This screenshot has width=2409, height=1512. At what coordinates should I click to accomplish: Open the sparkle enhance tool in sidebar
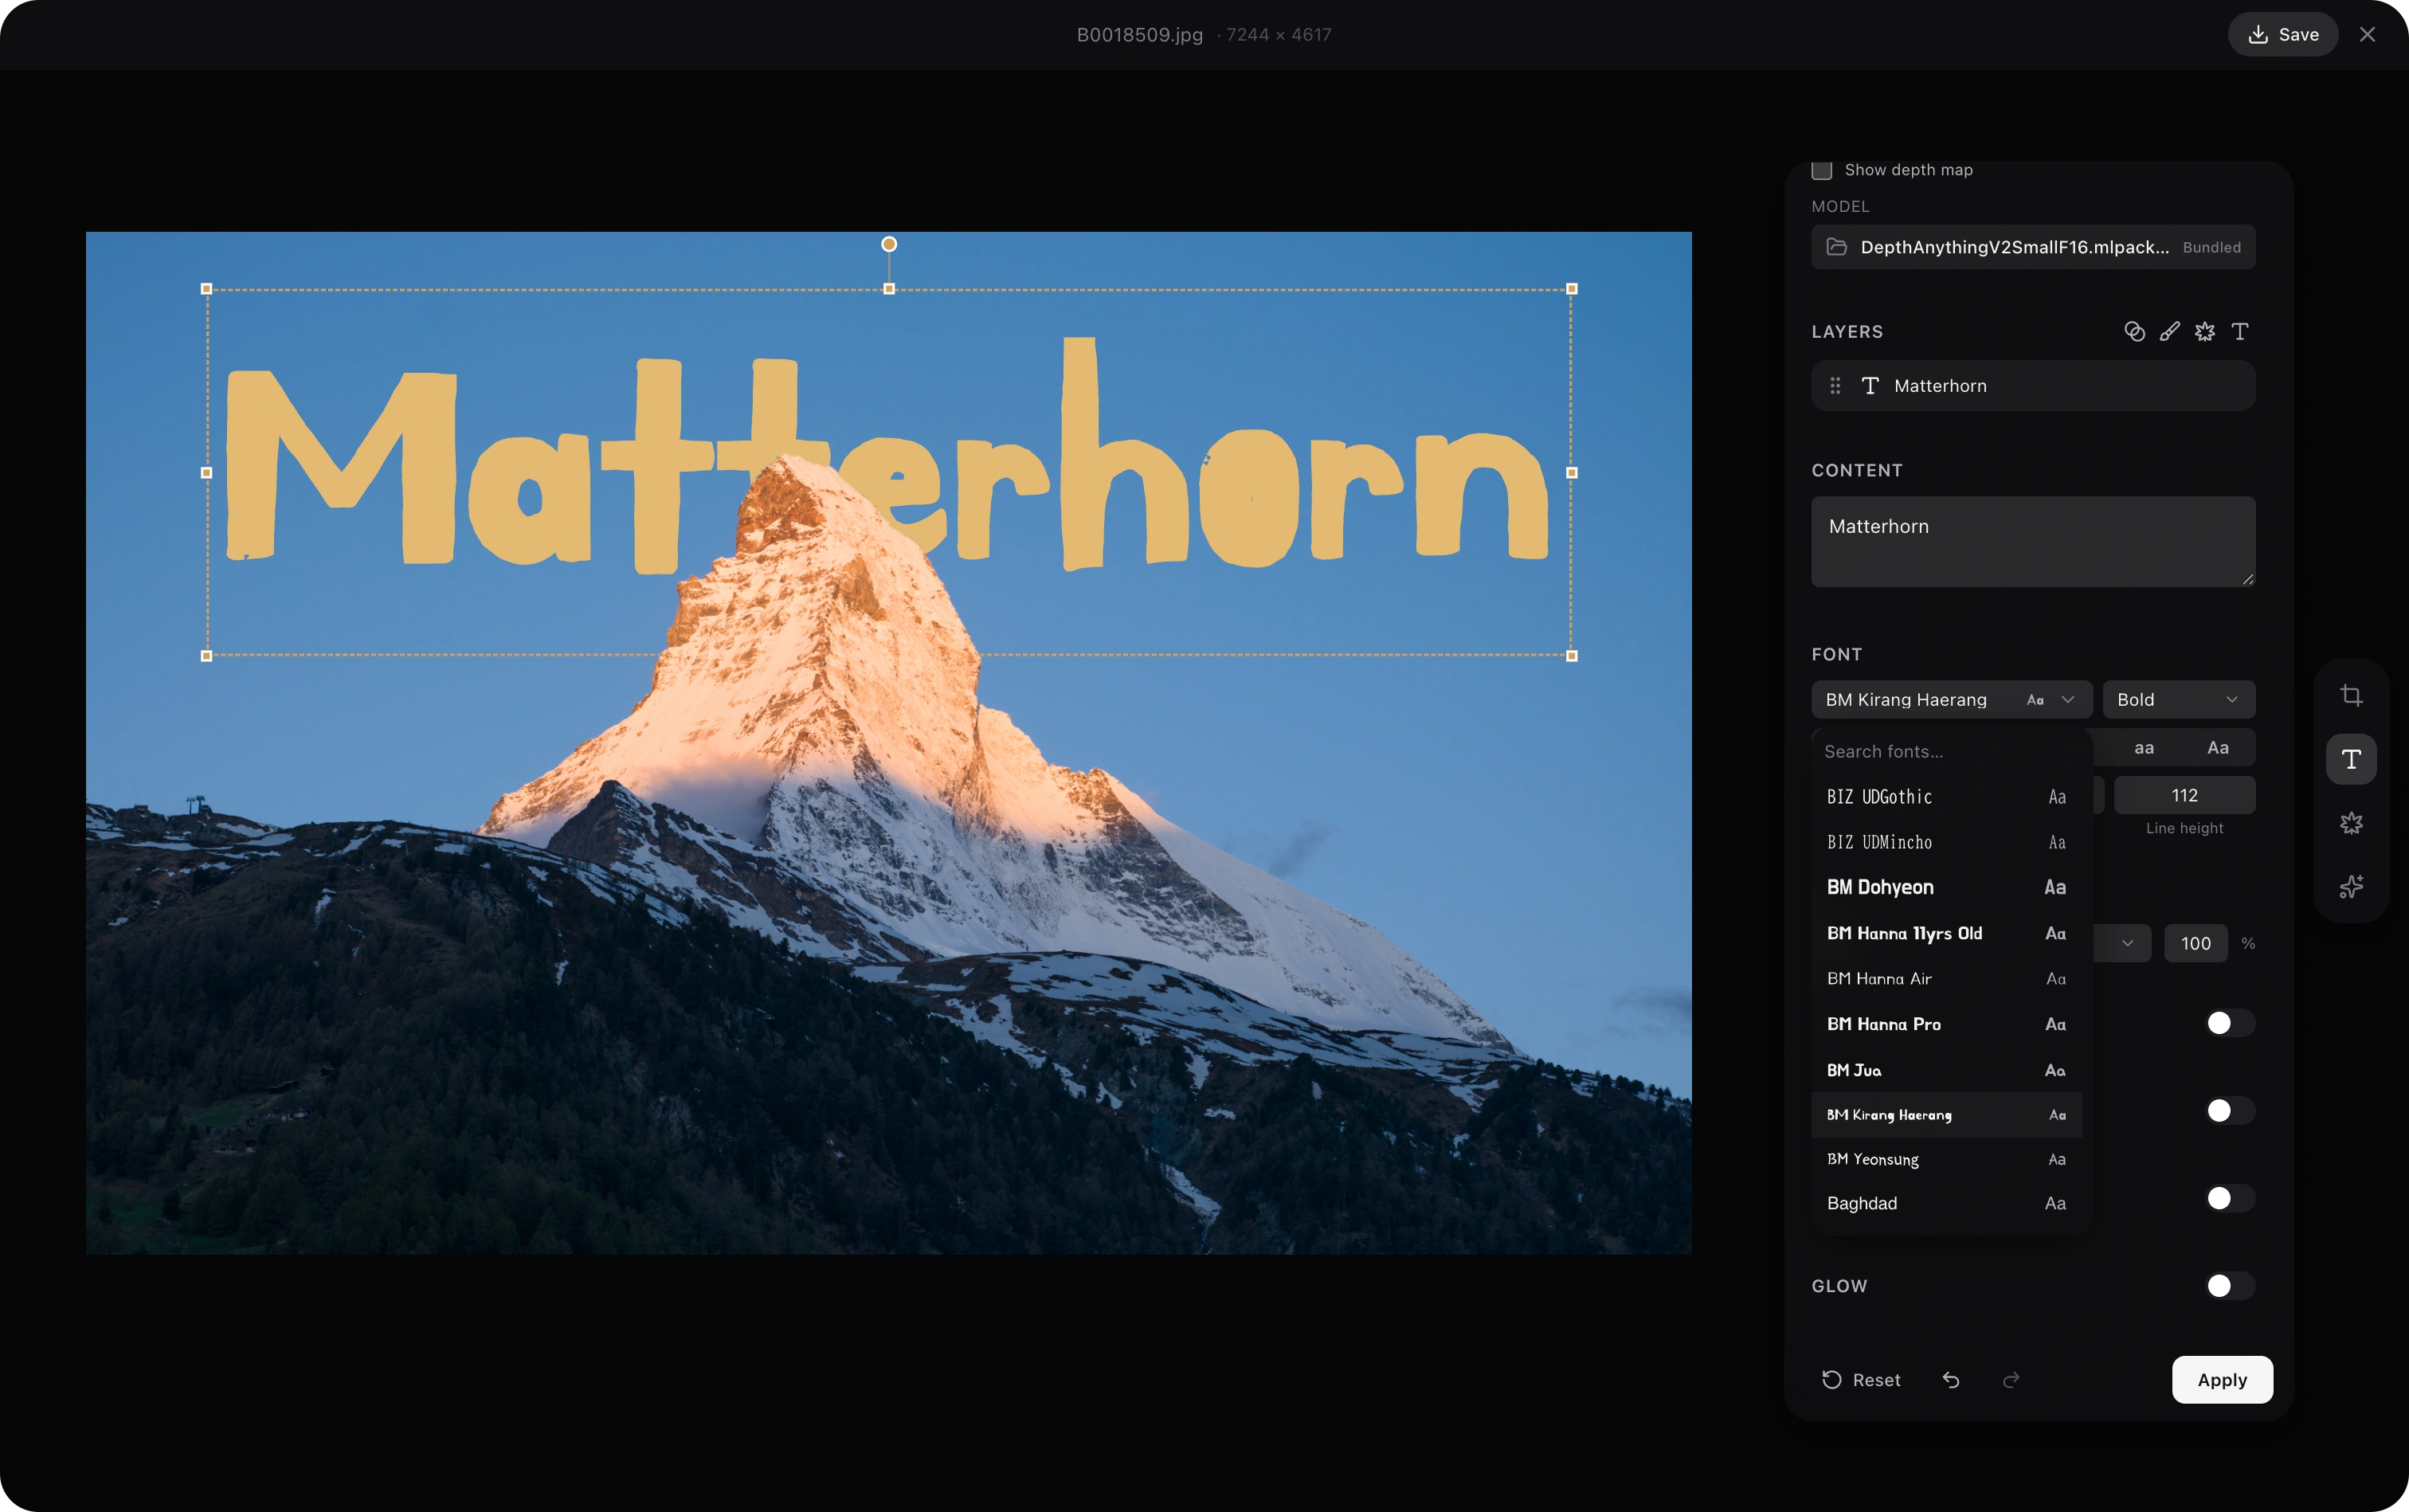[x=2351, y=887]
